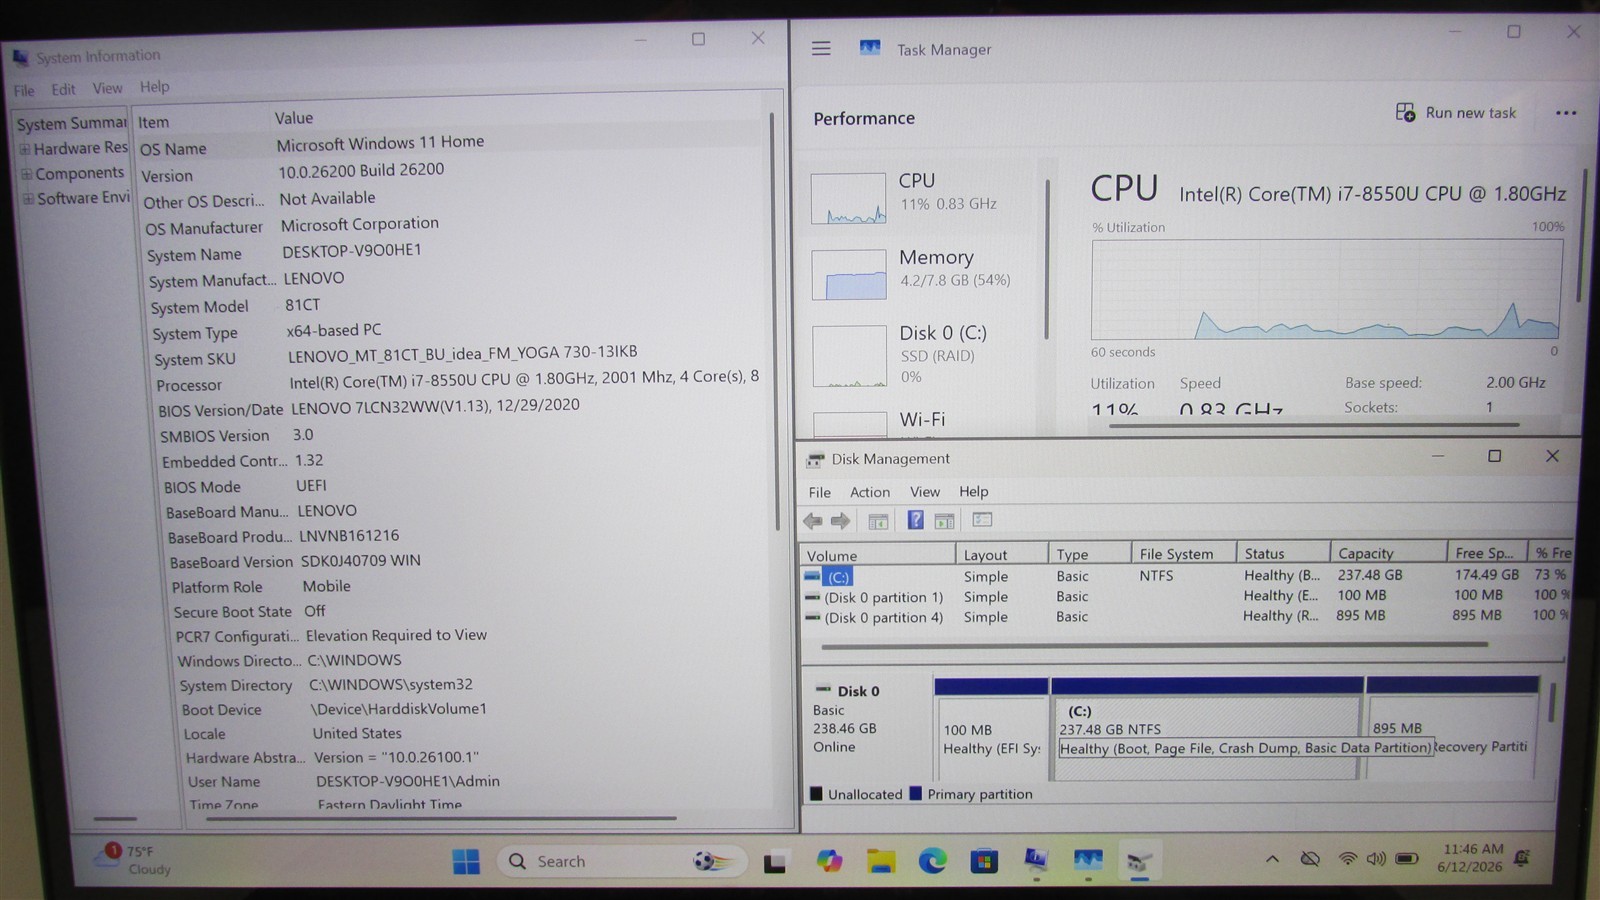Click the settings view icon in Disk Management toolbar
This screenshot has width=1600, height=900.
pos(982,520)
